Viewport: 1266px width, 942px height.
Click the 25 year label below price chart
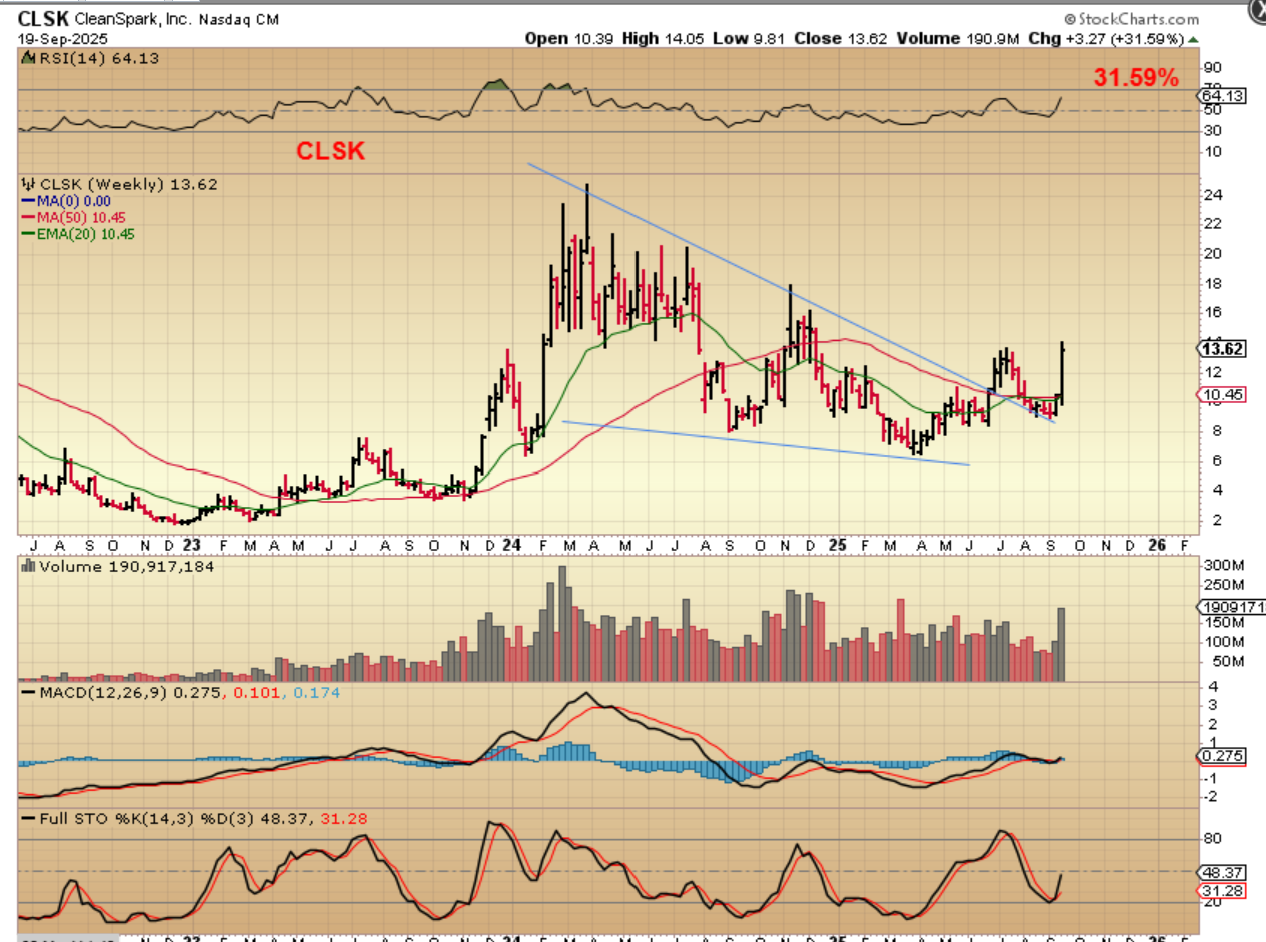click(836, 545)
